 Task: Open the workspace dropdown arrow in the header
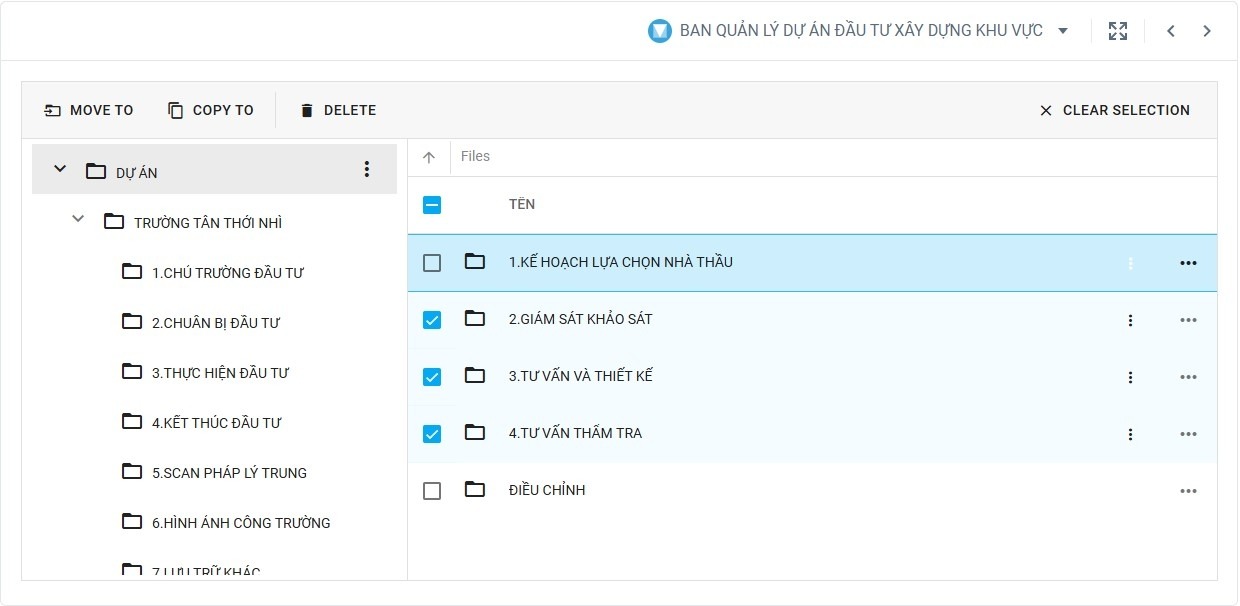[x=1062, y=30]
